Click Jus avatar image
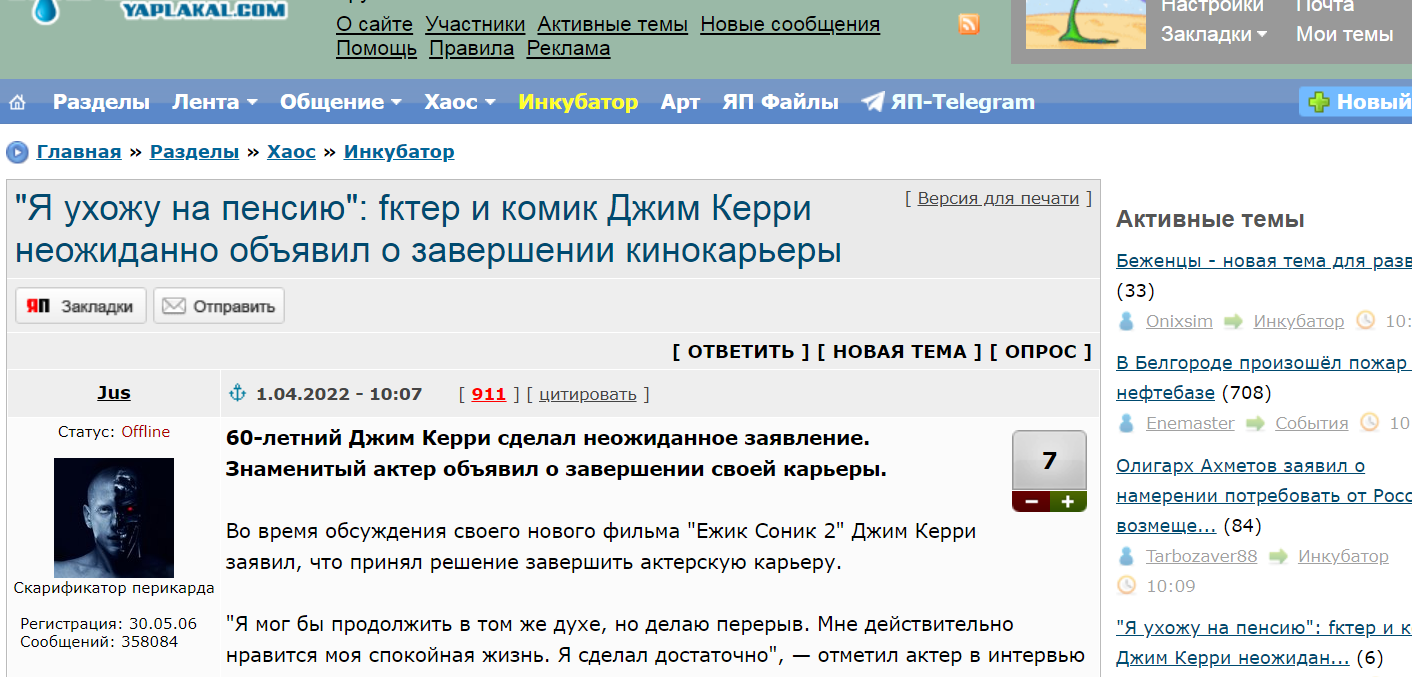This screenshot has width=1412, height=677. tap(114, 517)
